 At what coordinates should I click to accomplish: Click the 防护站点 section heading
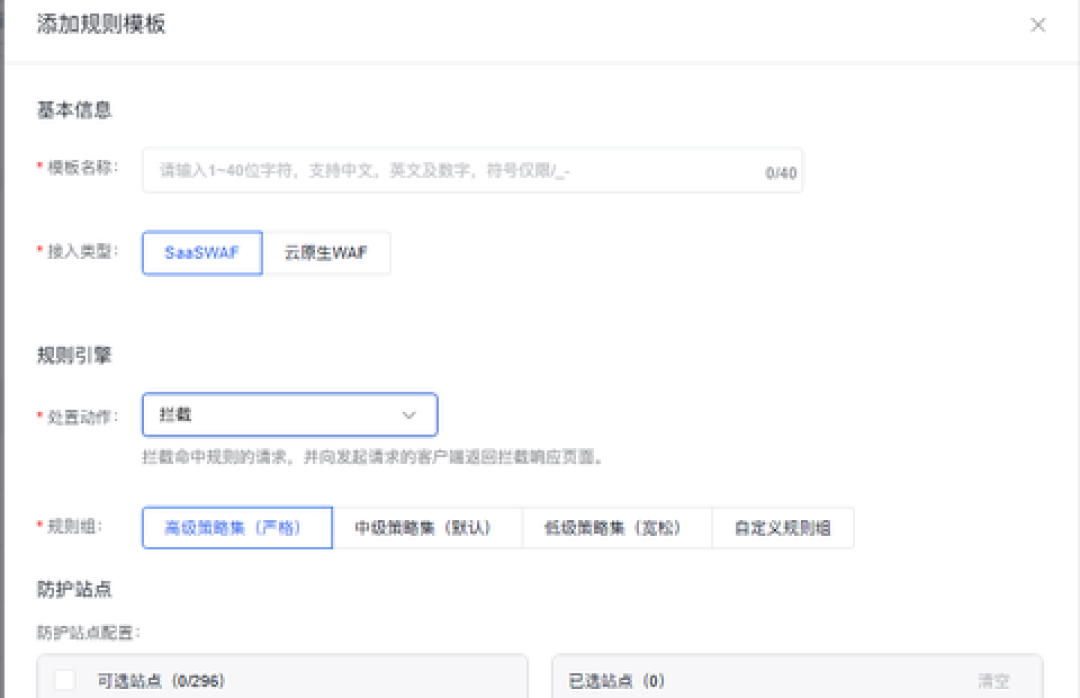pyautogui.click(x=74, y=589)
